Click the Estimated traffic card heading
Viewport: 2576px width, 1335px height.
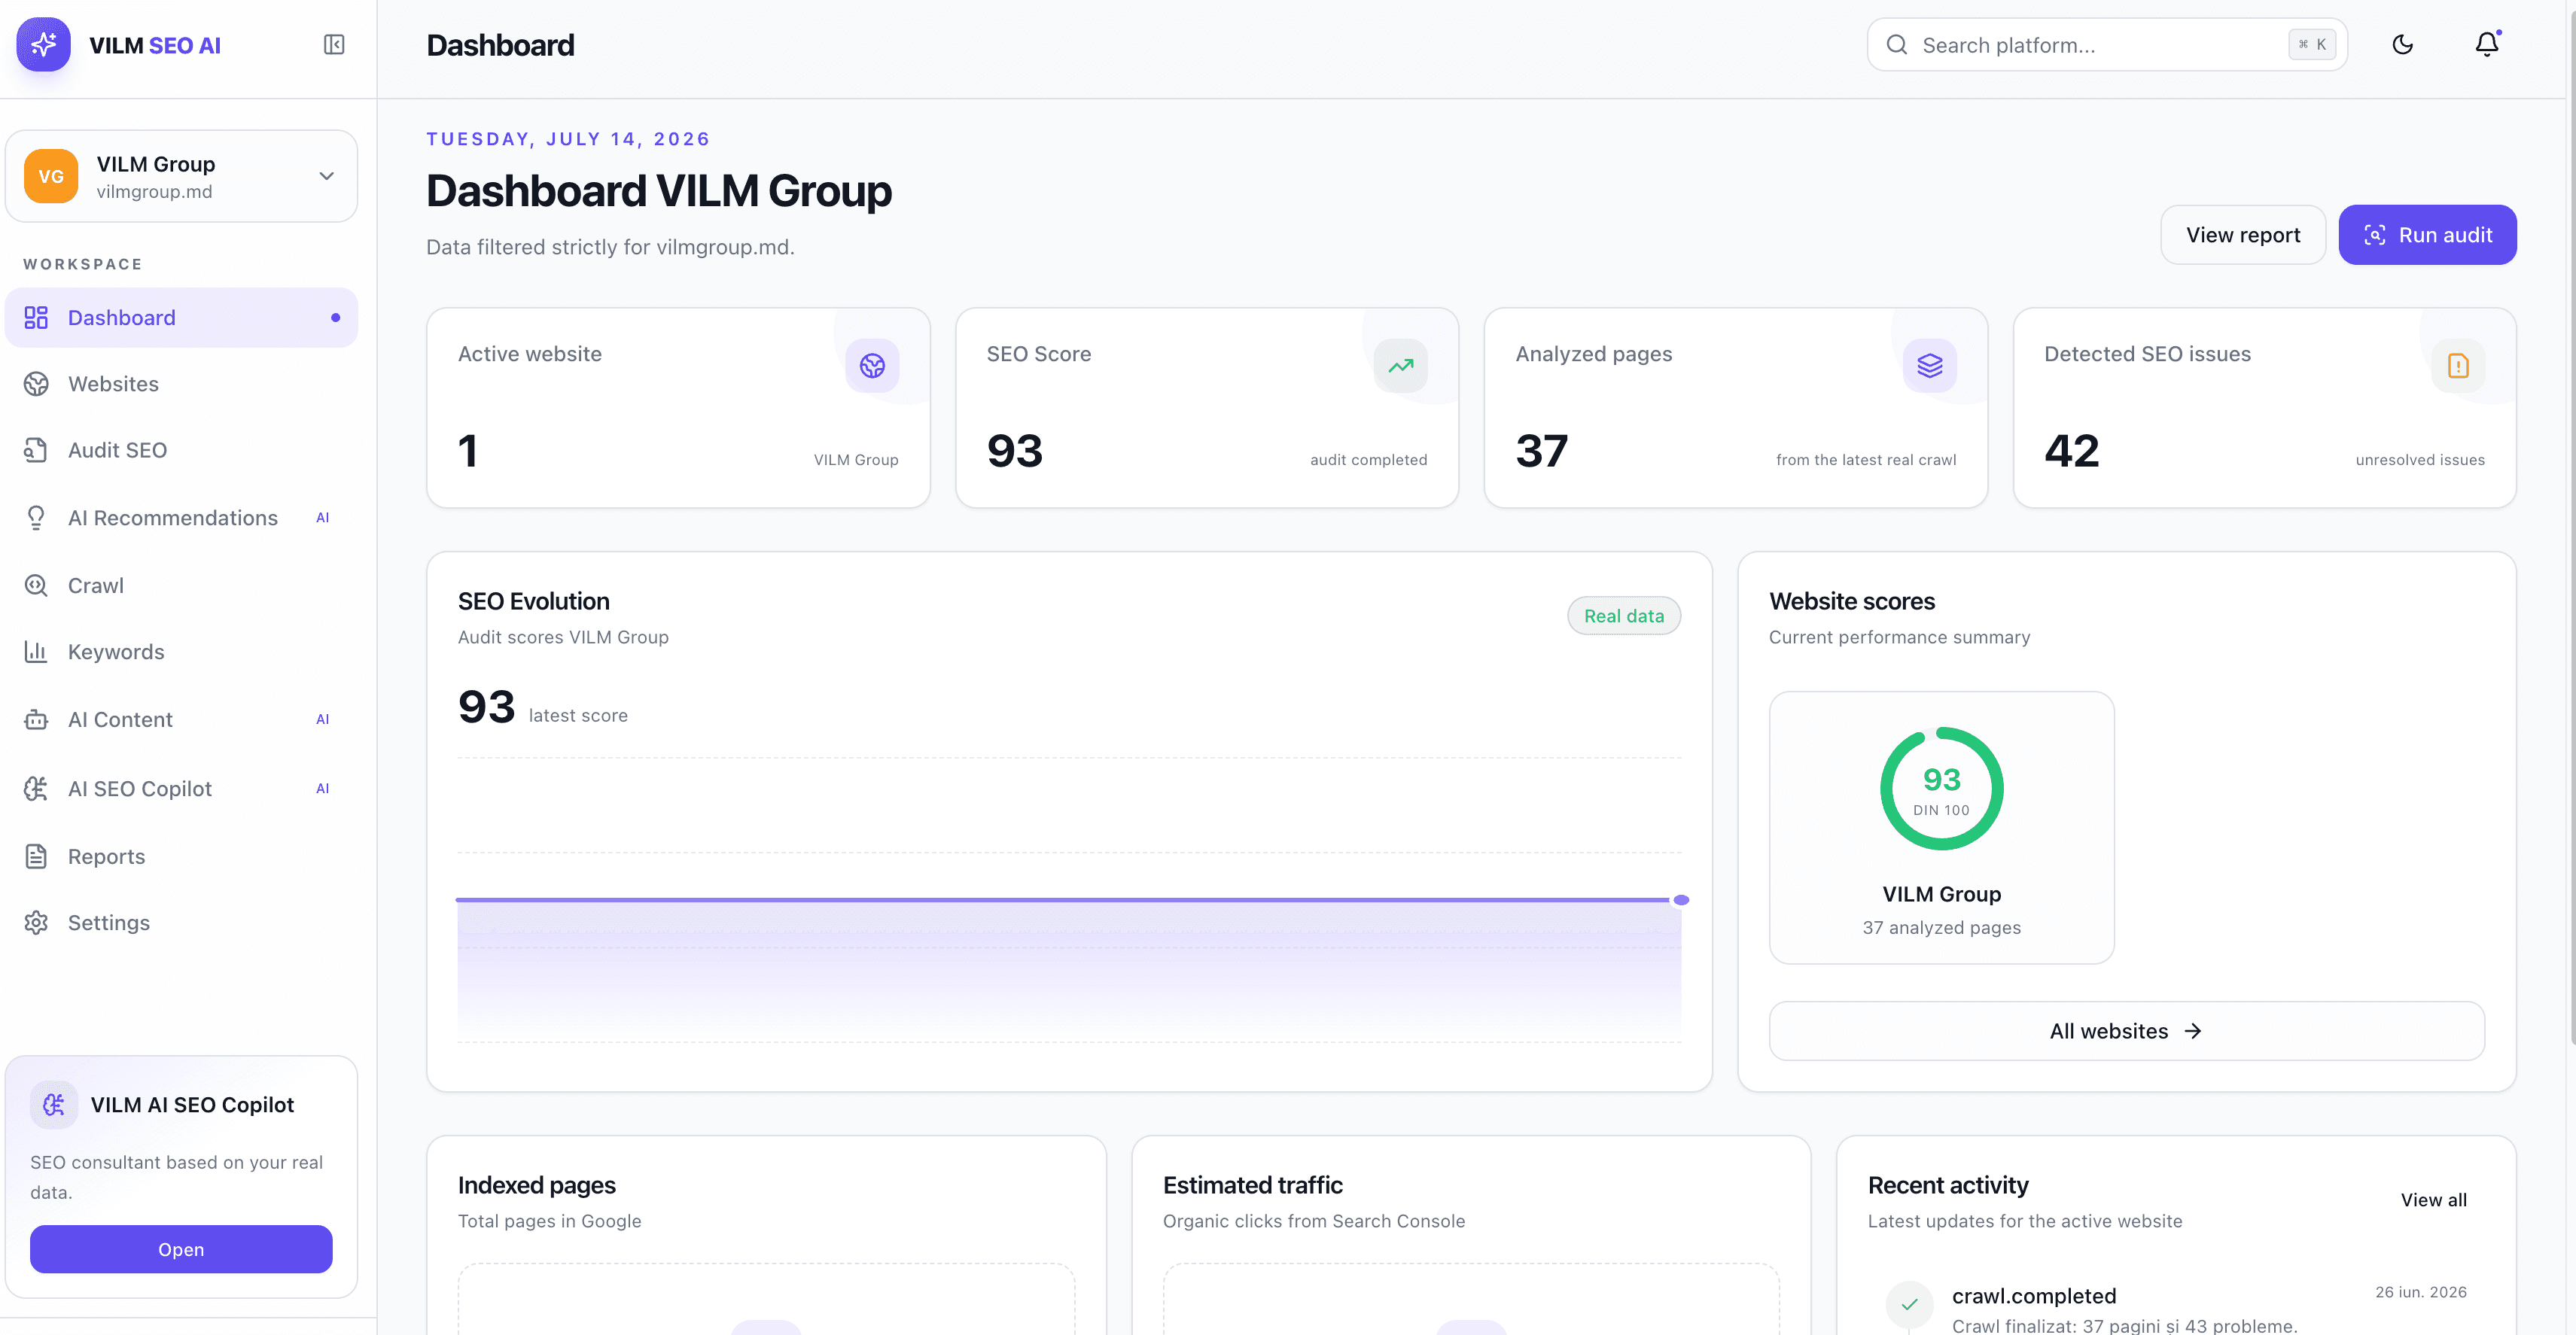click(x=1252, y=1185)
